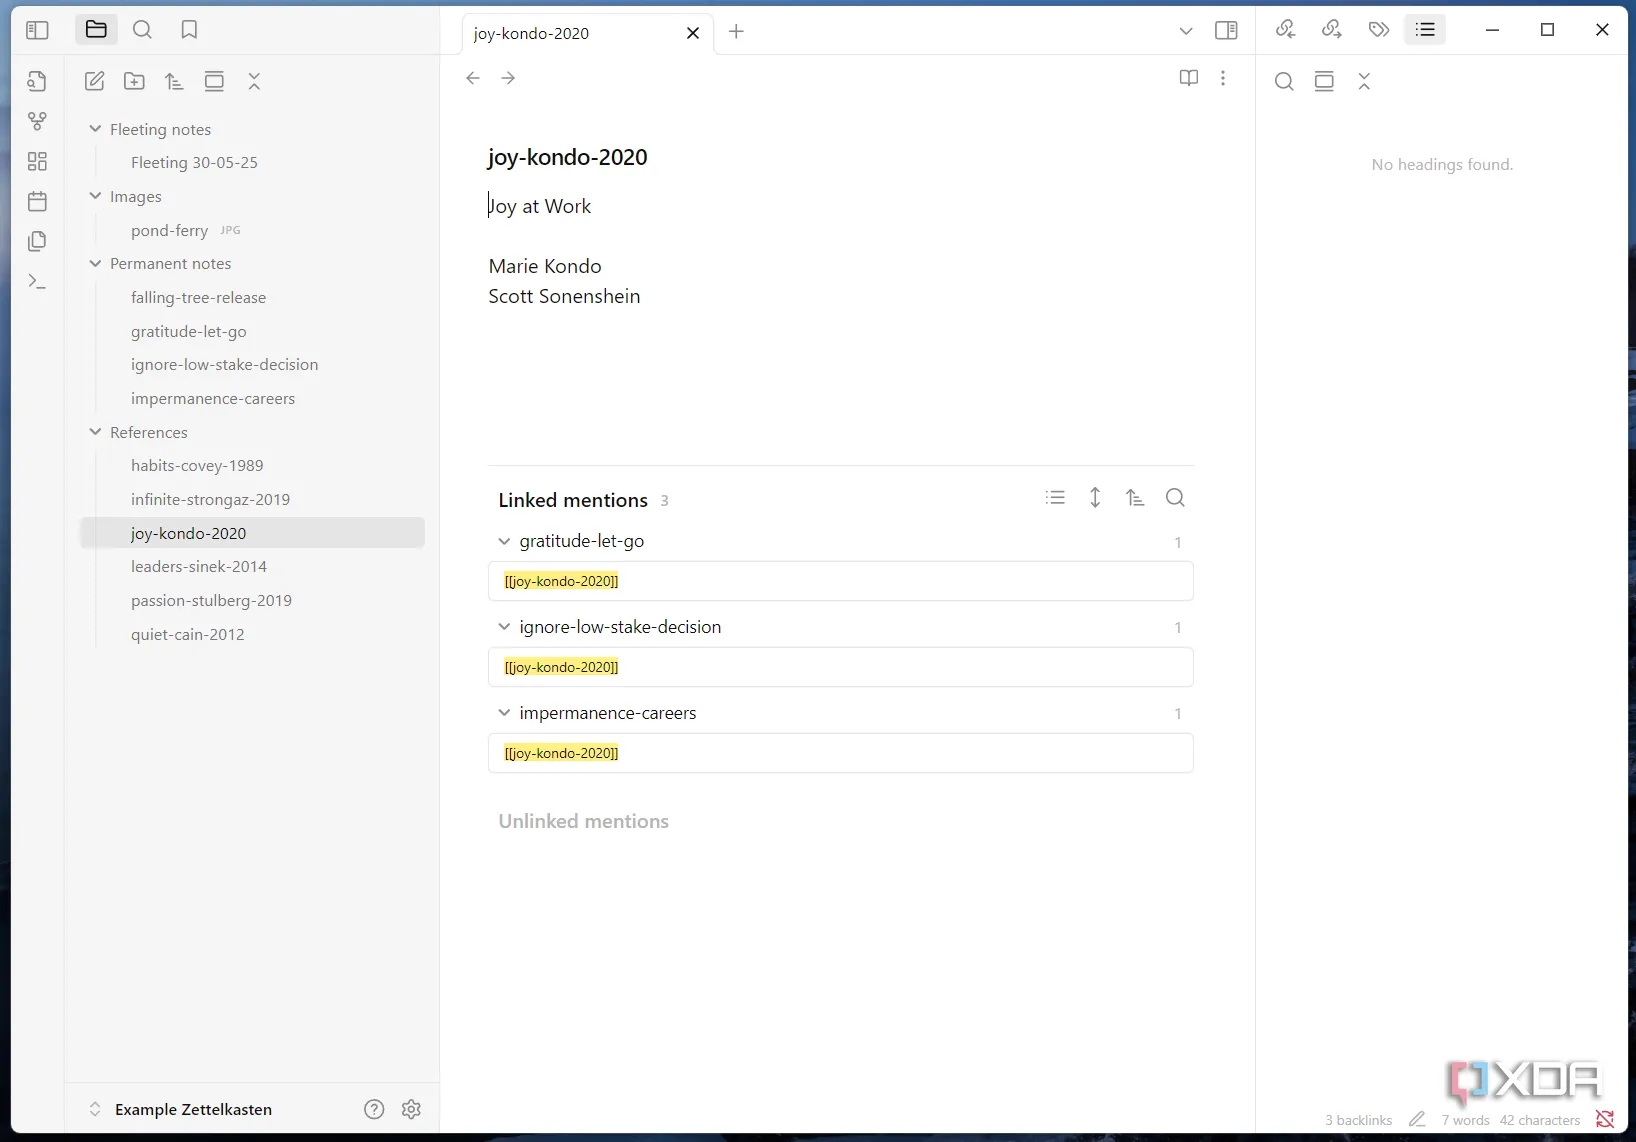Collapse the gratitude-let-go linked mention
The image size is (1636, 1142).
[504, 541]
